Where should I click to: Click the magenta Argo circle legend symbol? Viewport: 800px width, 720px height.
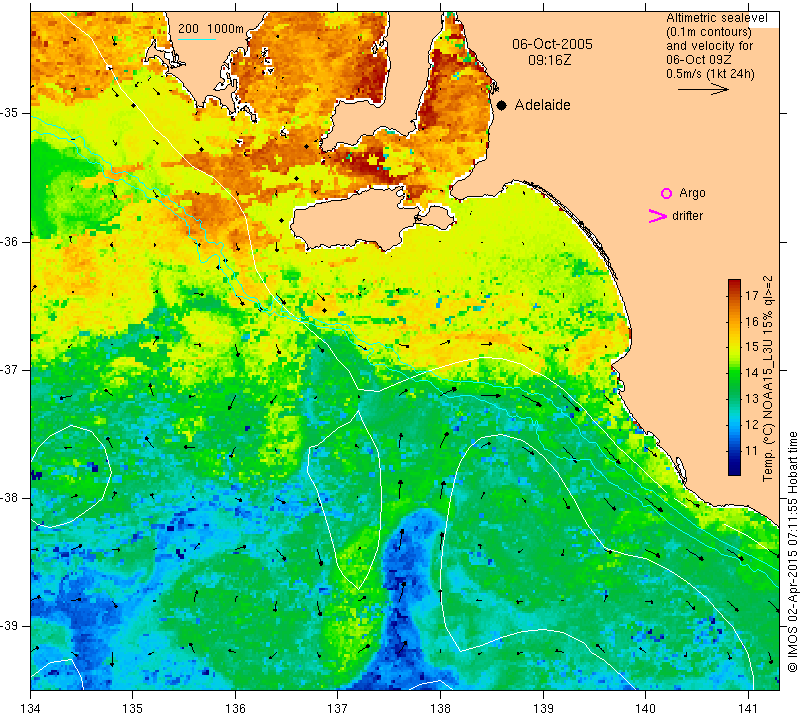(x=666, y=193)
